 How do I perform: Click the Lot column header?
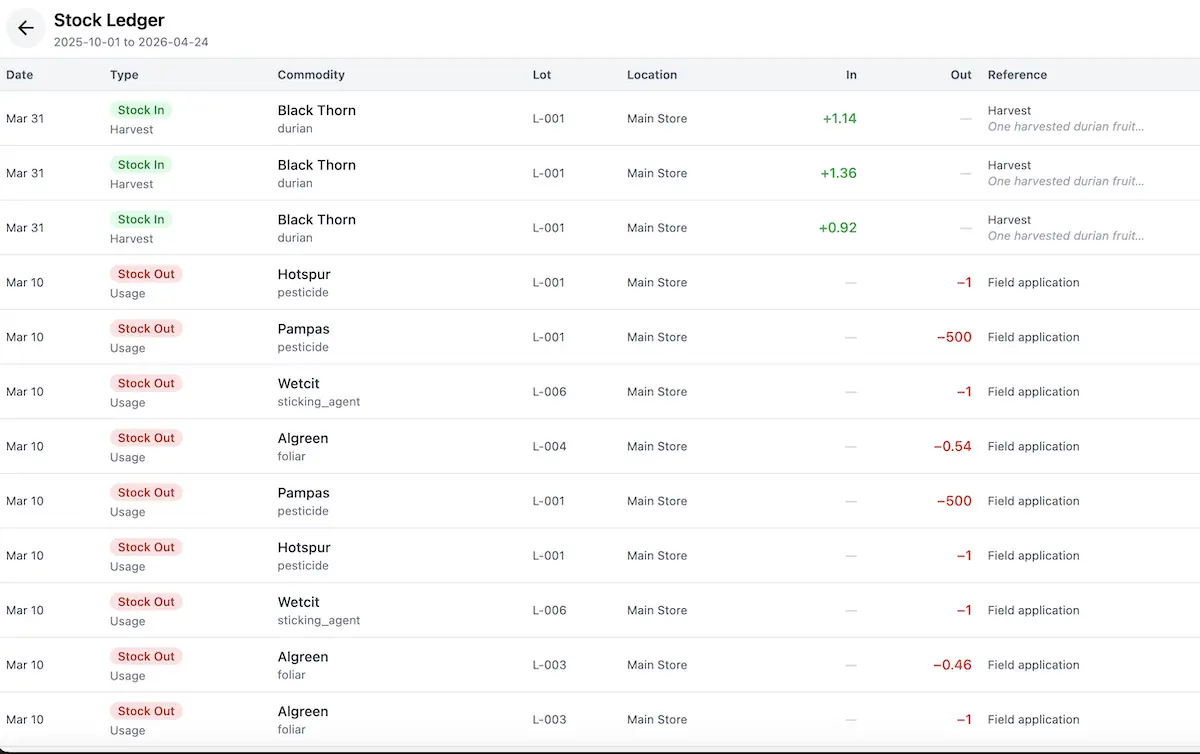[542, 75]
